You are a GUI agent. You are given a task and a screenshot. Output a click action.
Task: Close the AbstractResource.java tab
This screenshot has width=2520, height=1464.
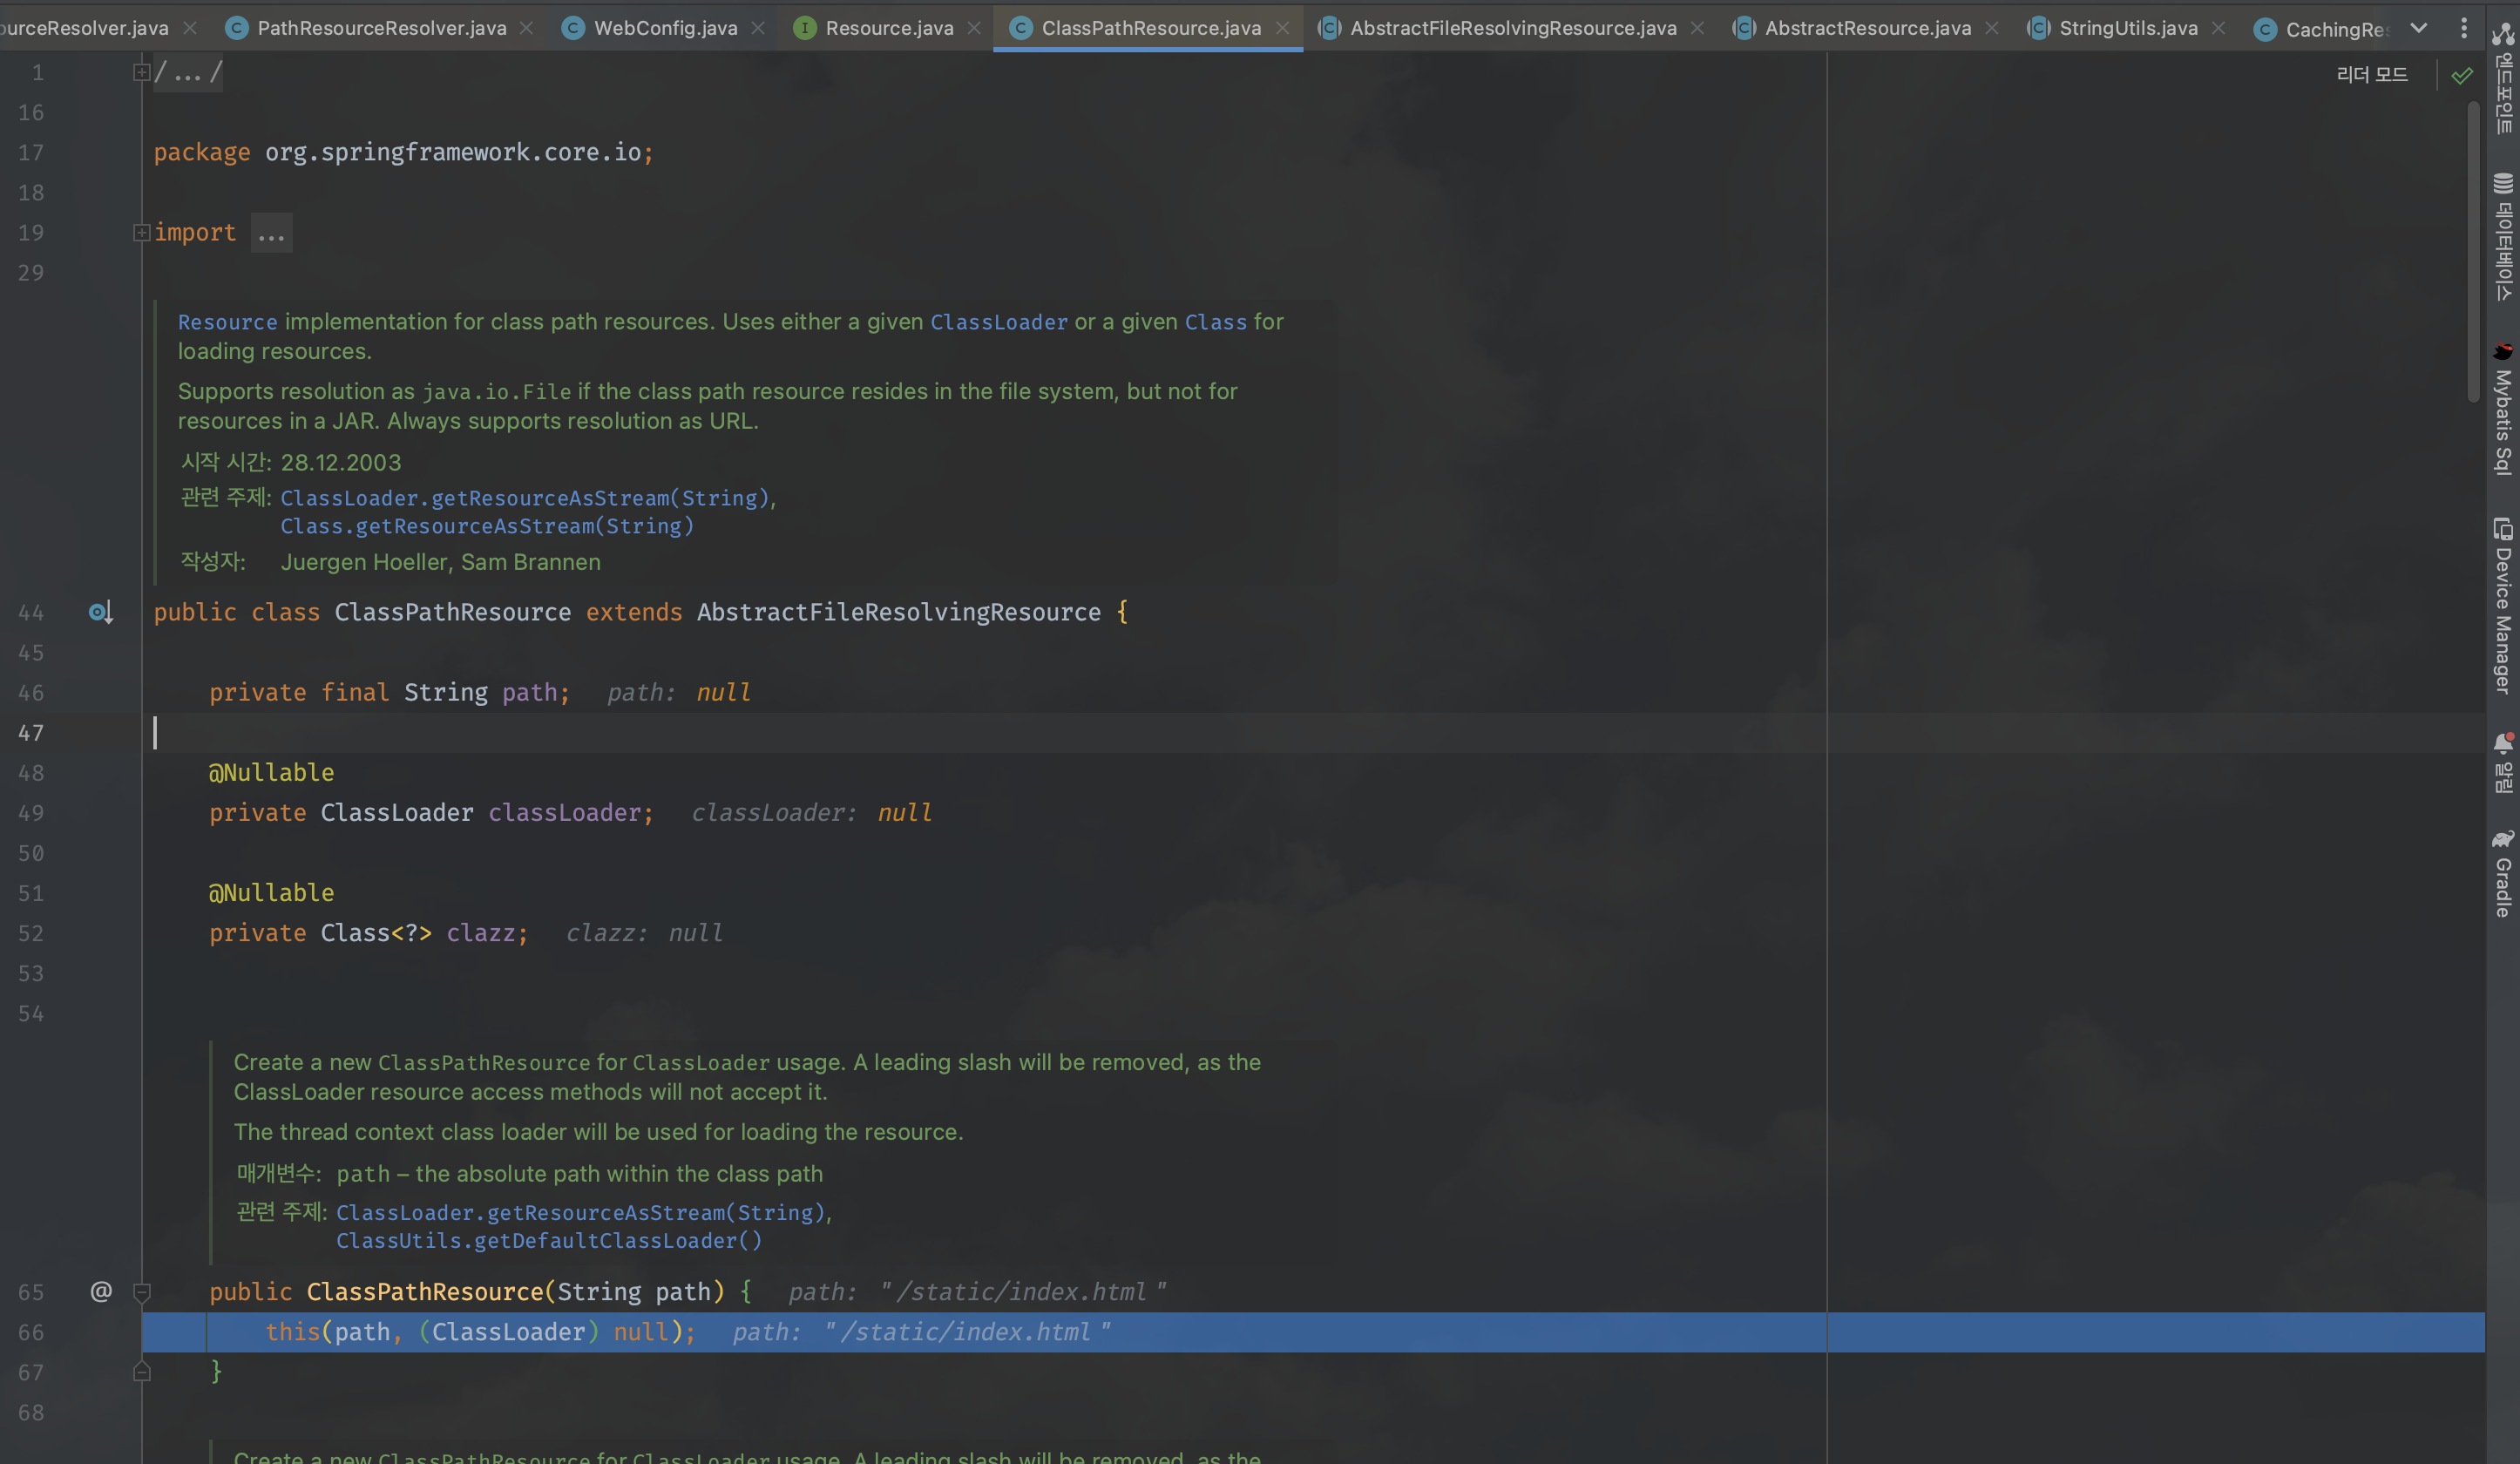[1992, 28]
